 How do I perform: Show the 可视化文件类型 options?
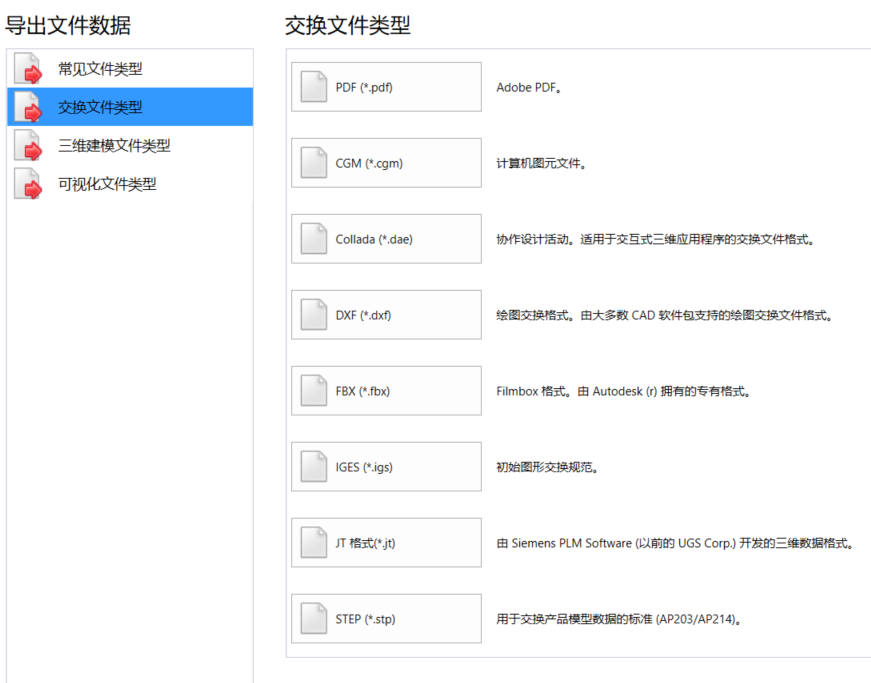pyautogui.click(x=107, y=184)
